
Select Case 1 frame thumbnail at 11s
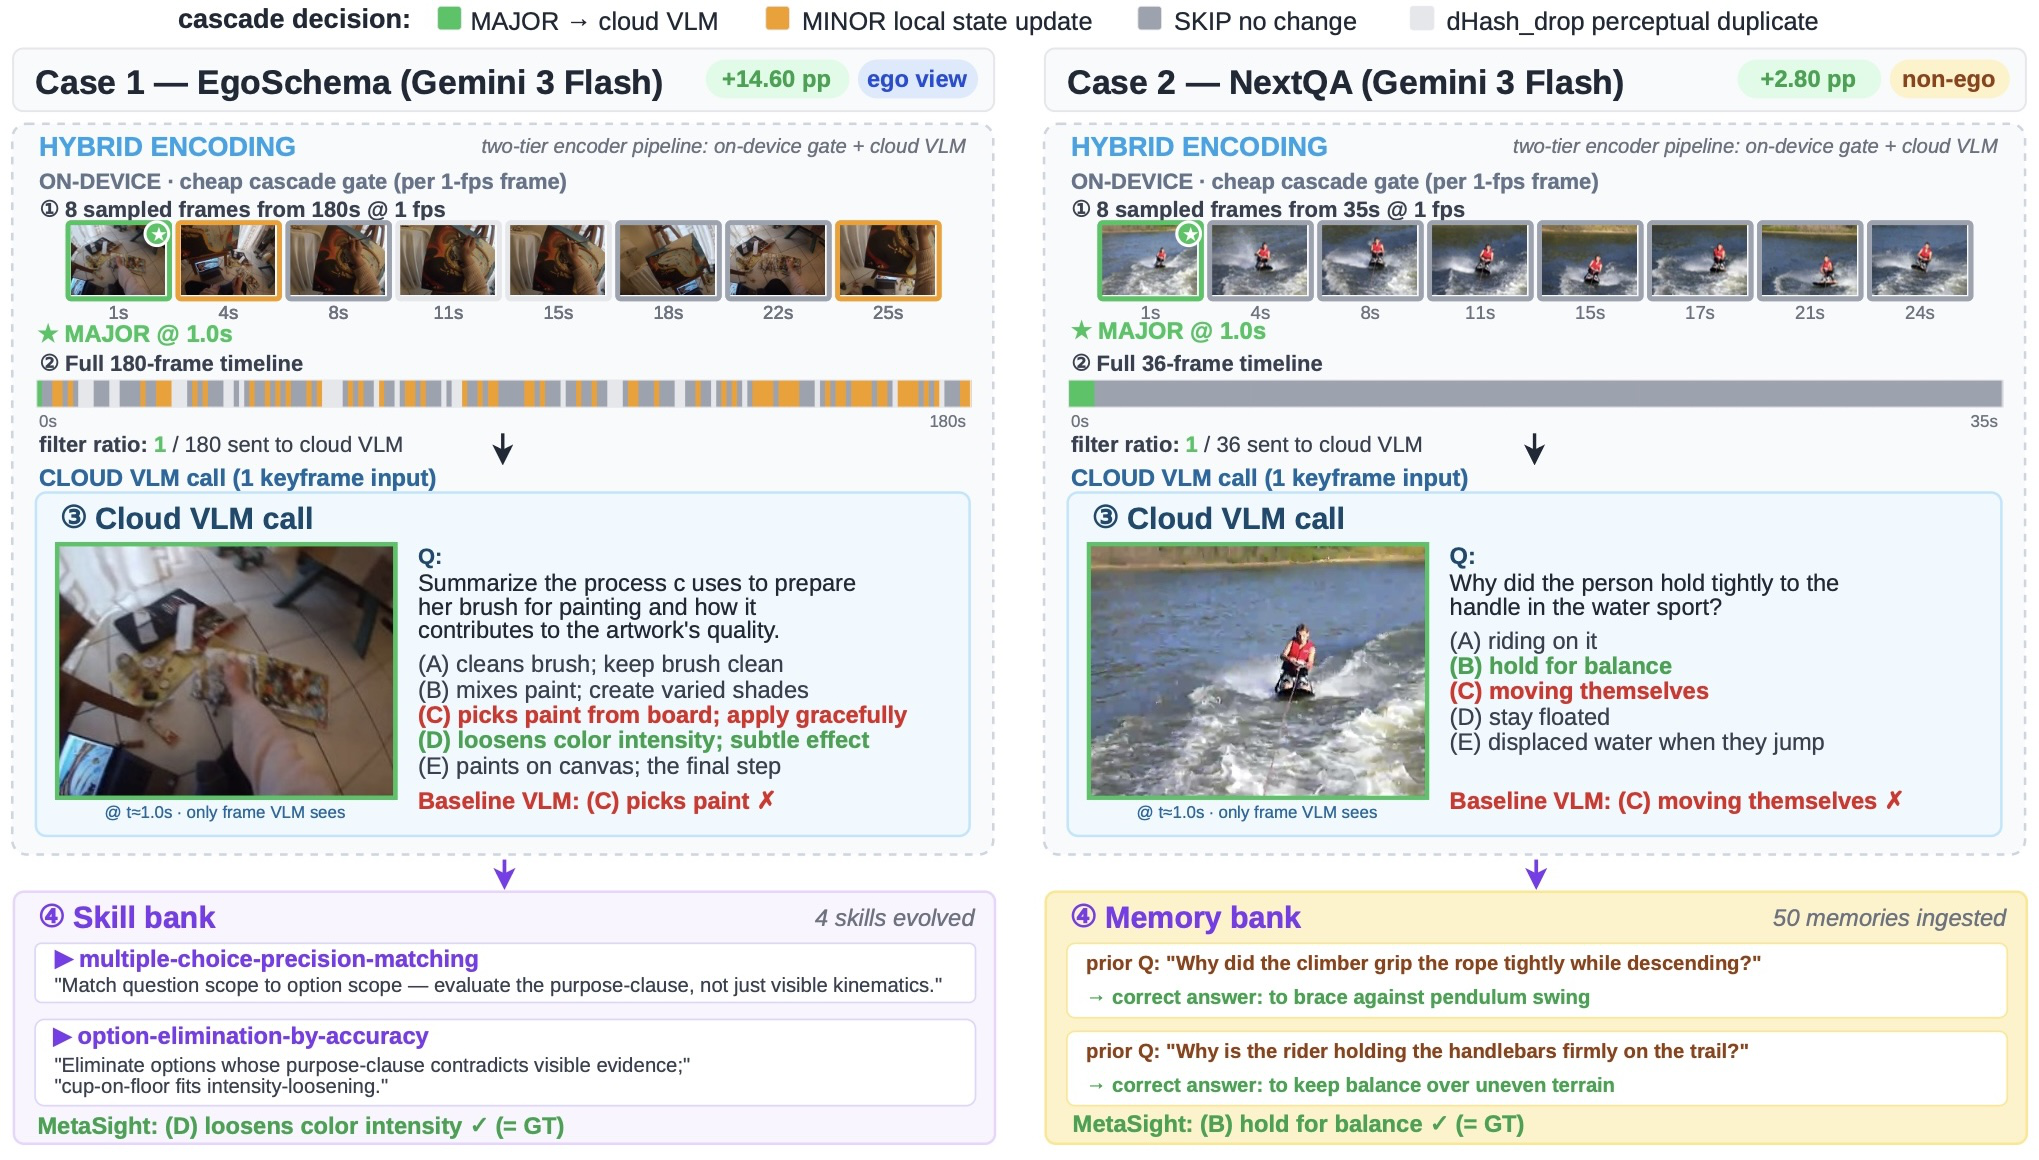(x=448, y=260)
